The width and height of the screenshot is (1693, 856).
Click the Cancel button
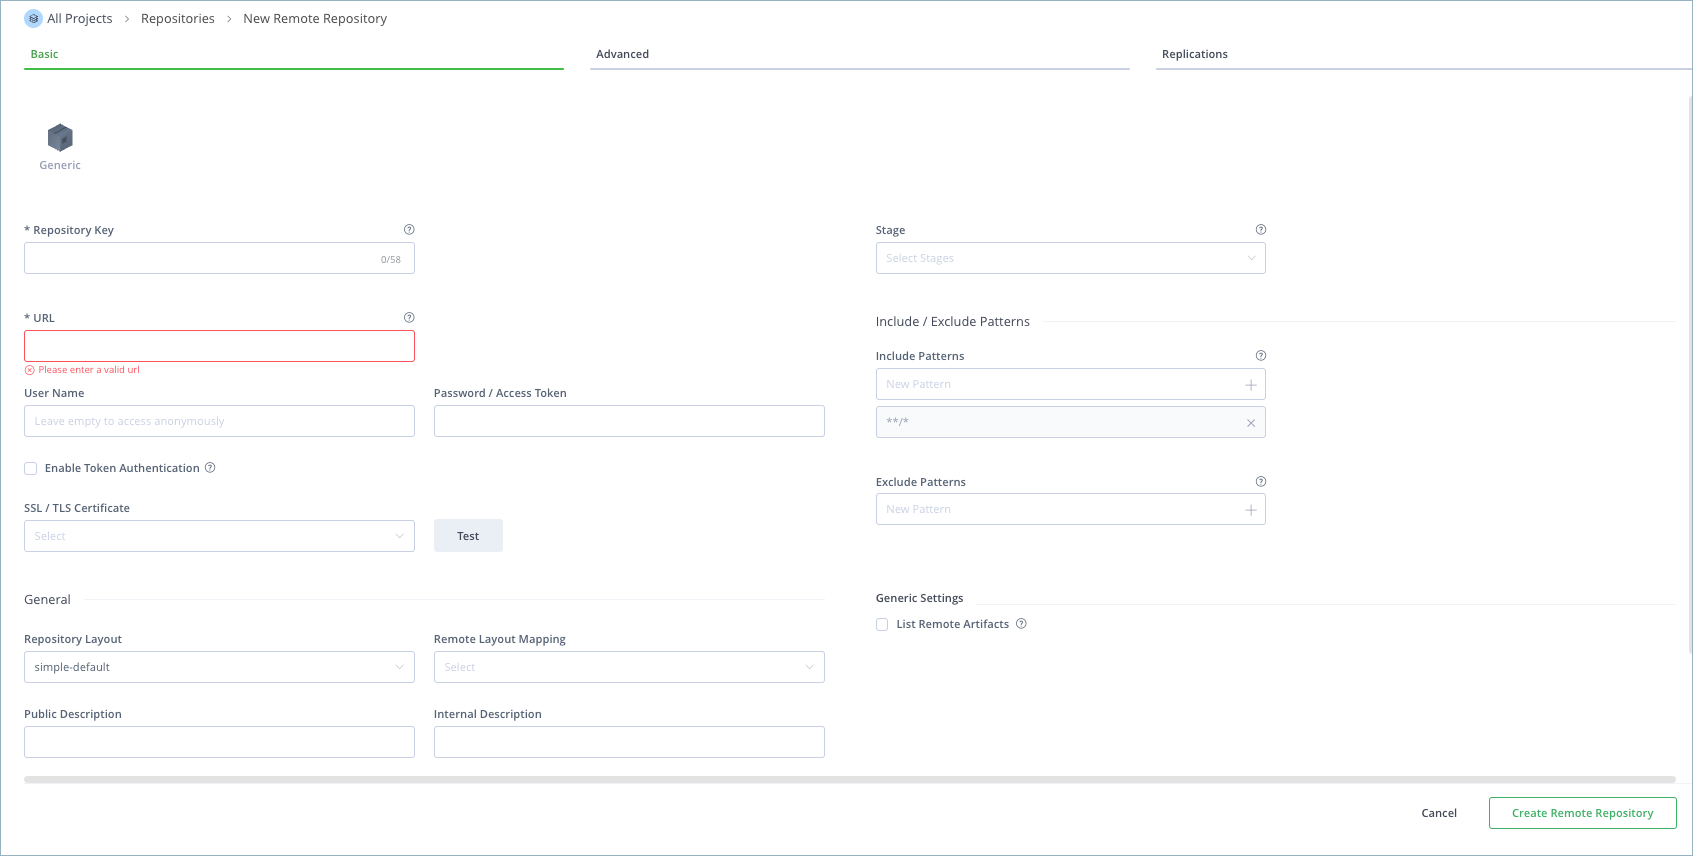coord(1439,813)
